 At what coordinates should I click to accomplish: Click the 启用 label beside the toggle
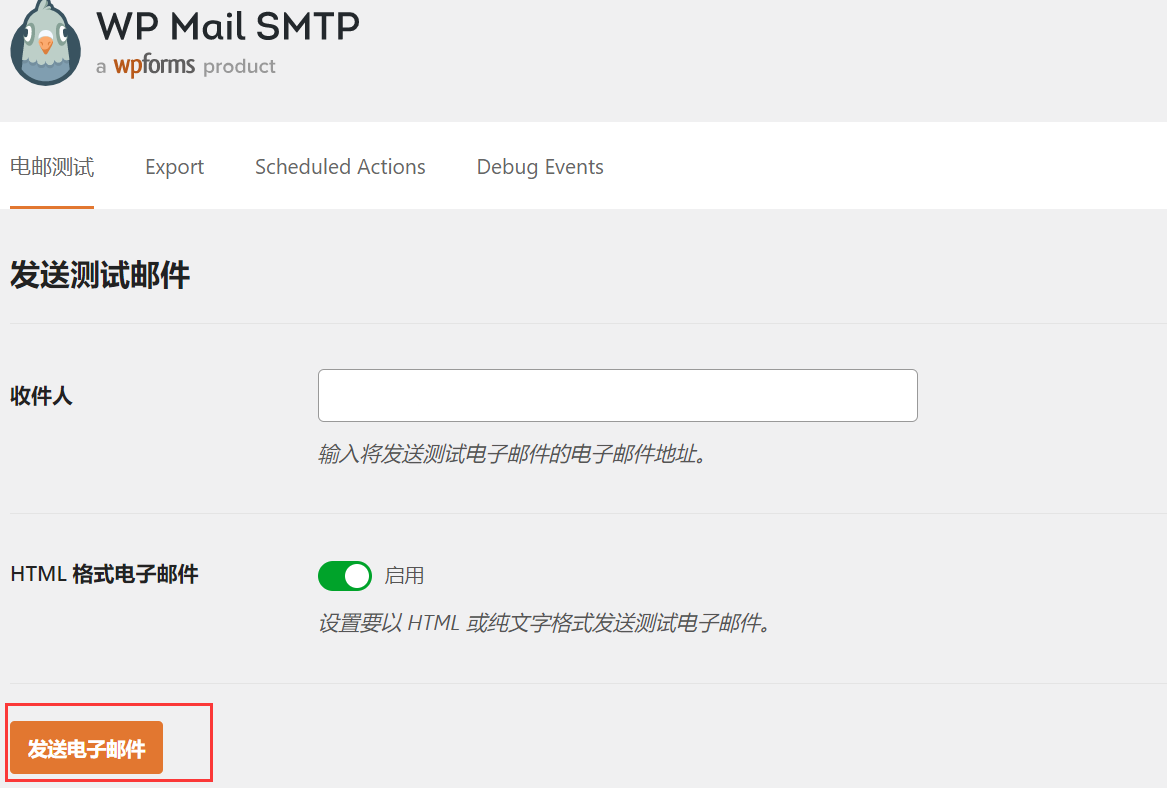[404, 576]
